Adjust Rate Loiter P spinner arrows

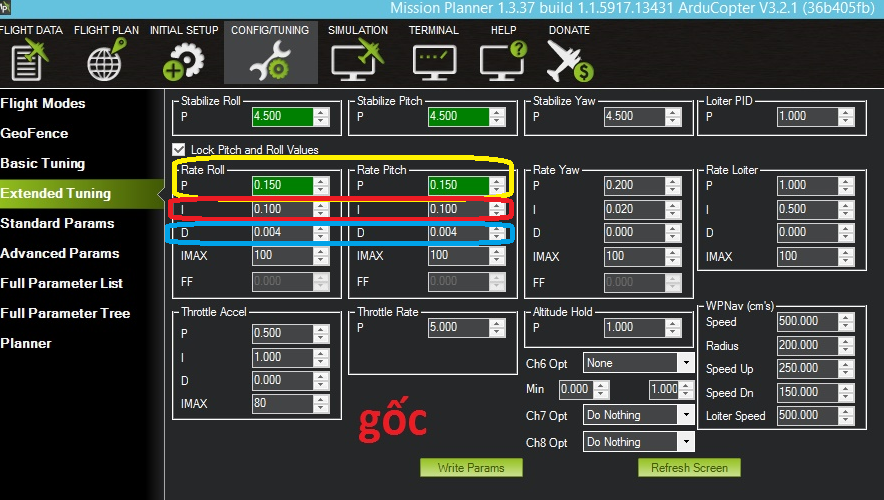[846, 185]
